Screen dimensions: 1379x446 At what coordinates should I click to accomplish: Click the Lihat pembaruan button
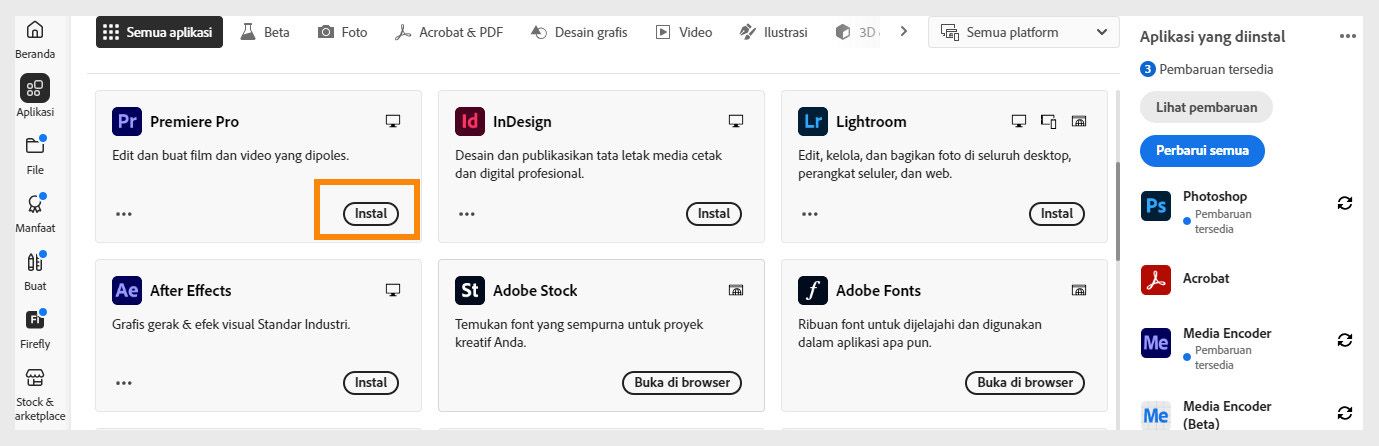pos(1206,107)
